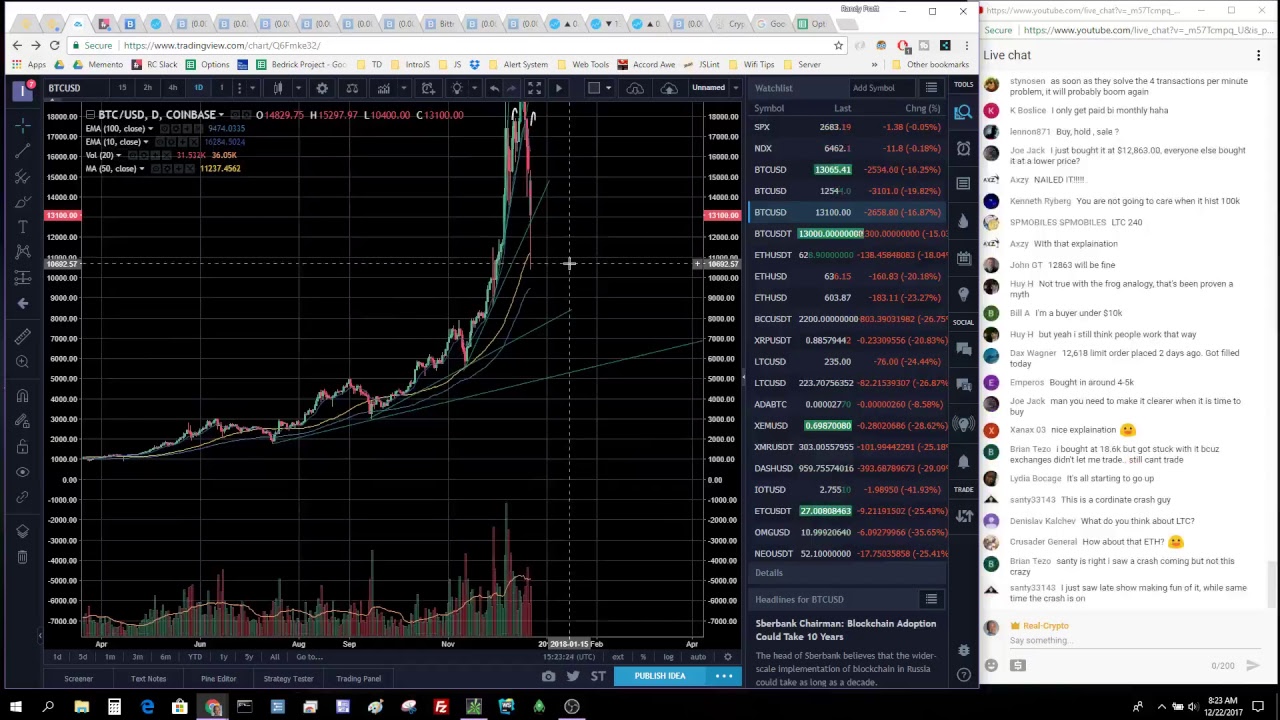1280x720 pixels.
Task: Open the ideas lightbulb side panel
Action: pyautogui.click(x=963, y=294)
